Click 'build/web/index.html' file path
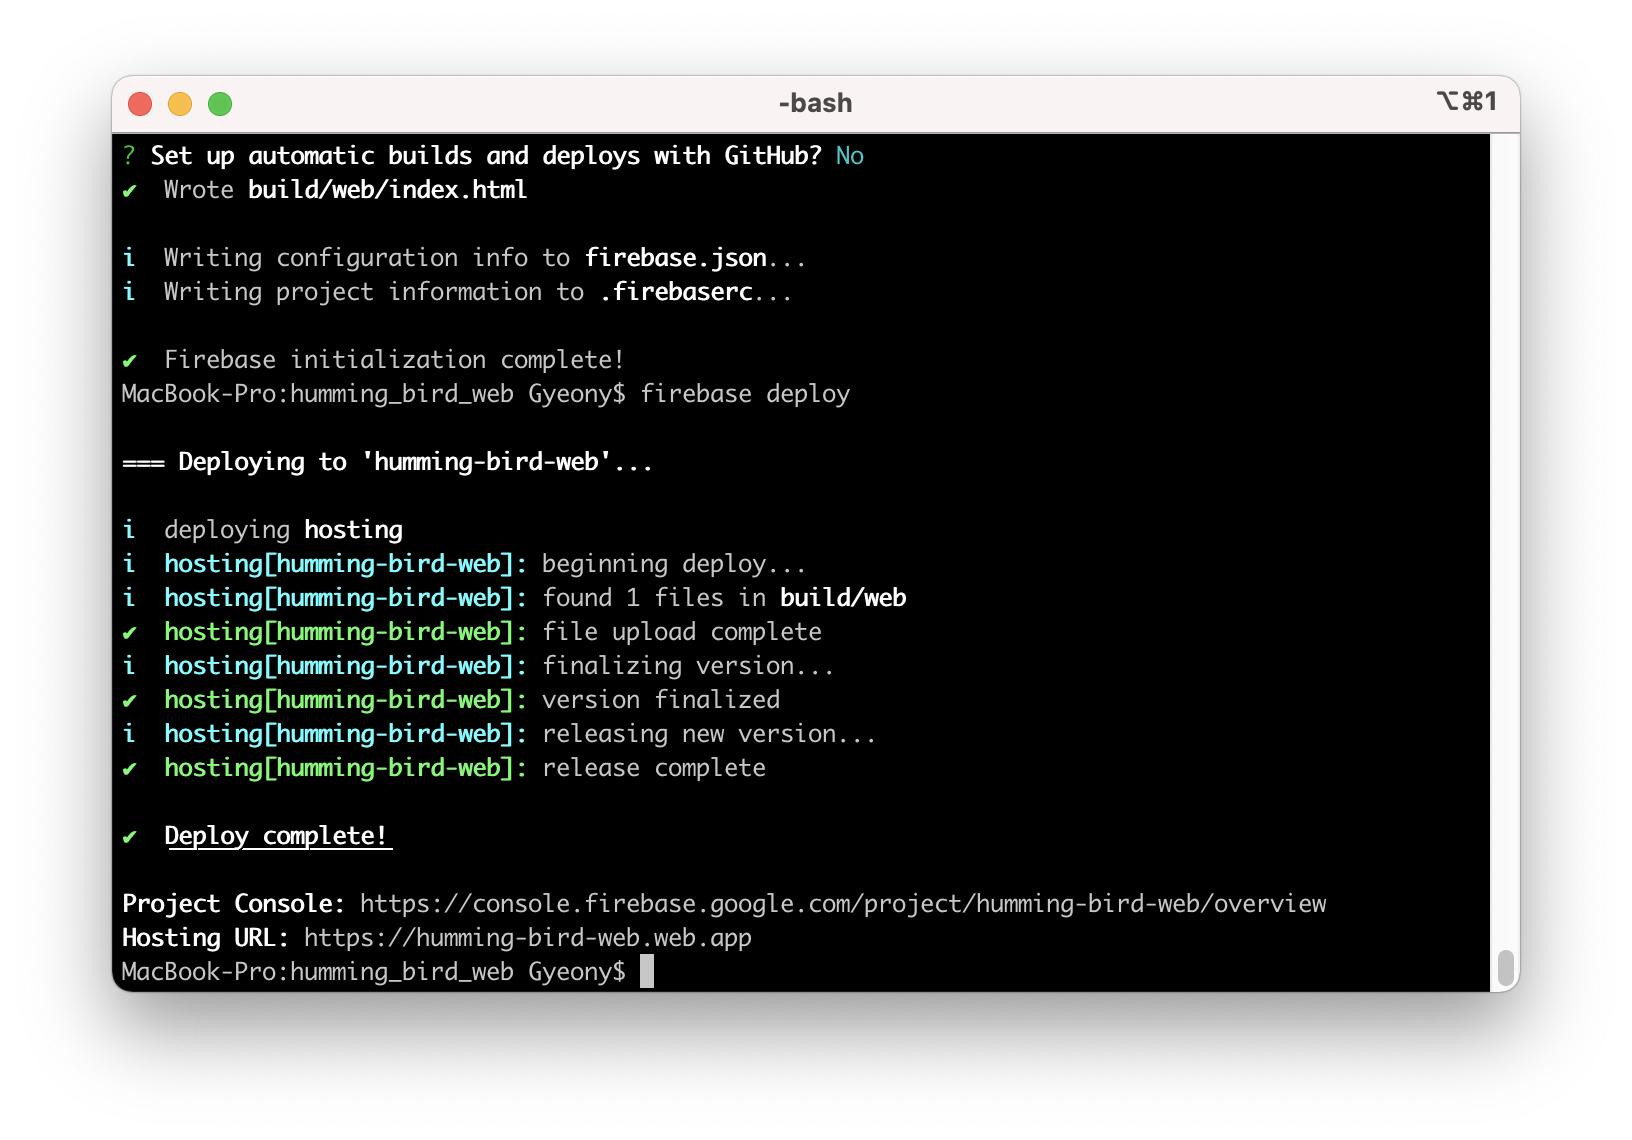The width and height of the screenshot is (1632, 1140). point(387,190)
